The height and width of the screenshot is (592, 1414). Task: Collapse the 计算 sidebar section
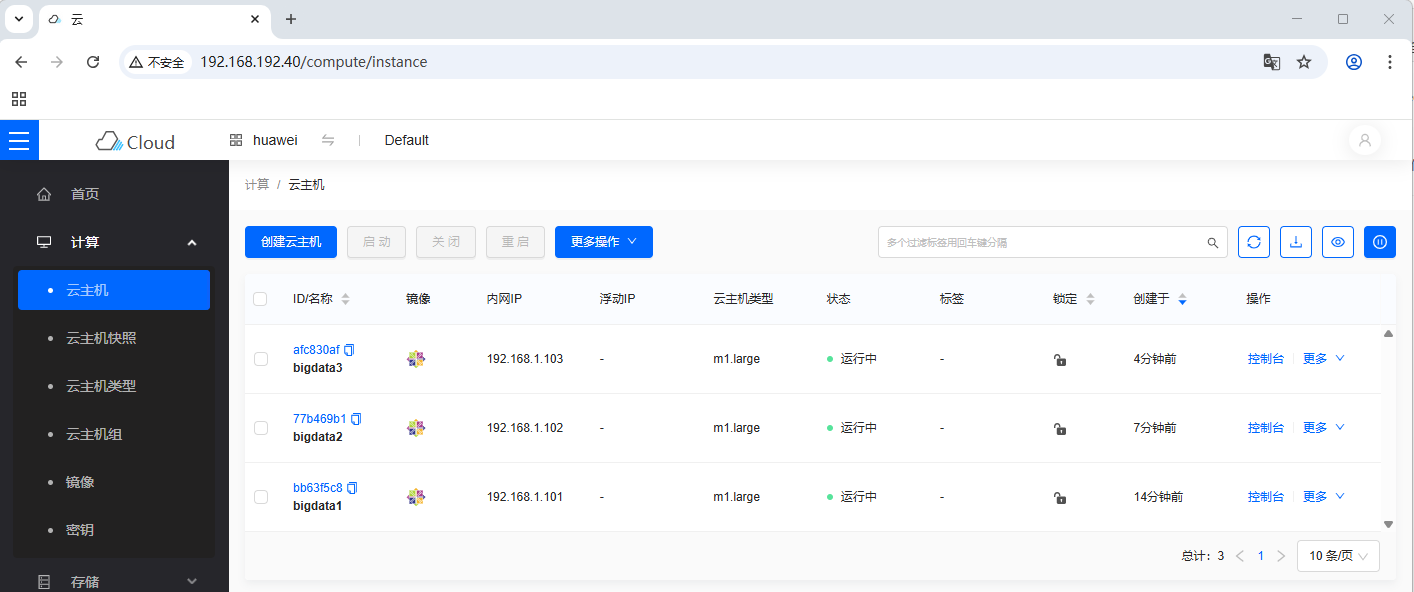tap(192, 242)
